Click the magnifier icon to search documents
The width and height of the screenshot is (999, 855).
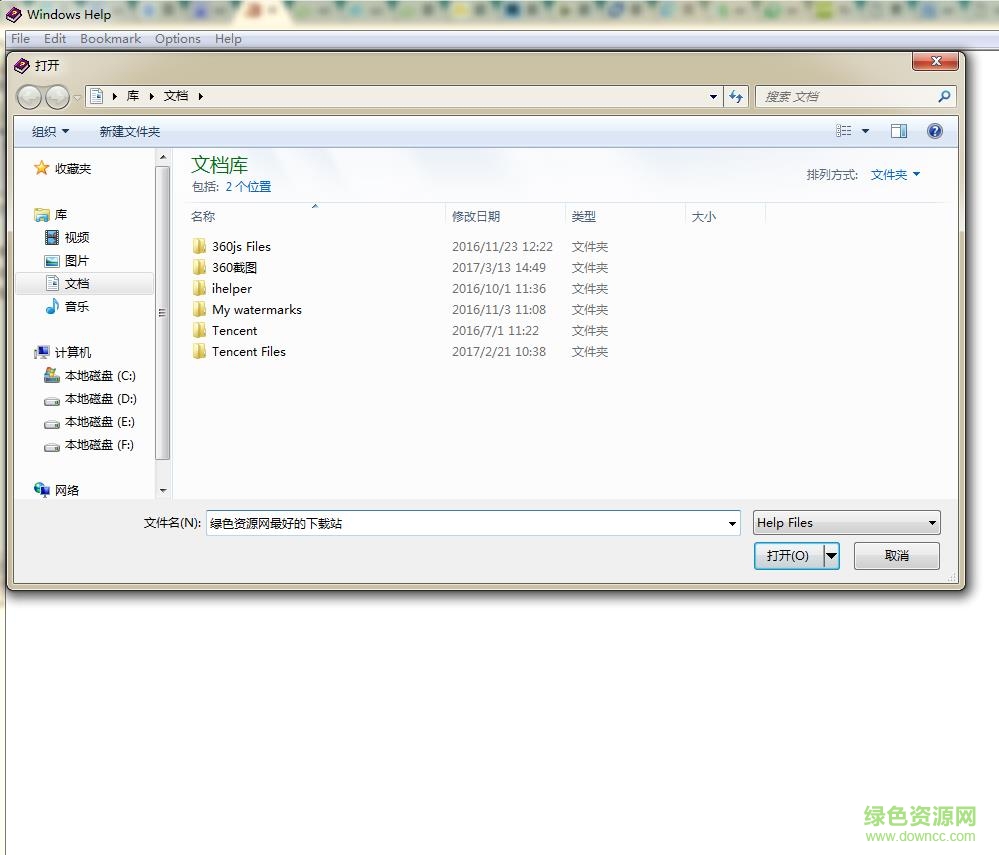(x=944, y=96)
